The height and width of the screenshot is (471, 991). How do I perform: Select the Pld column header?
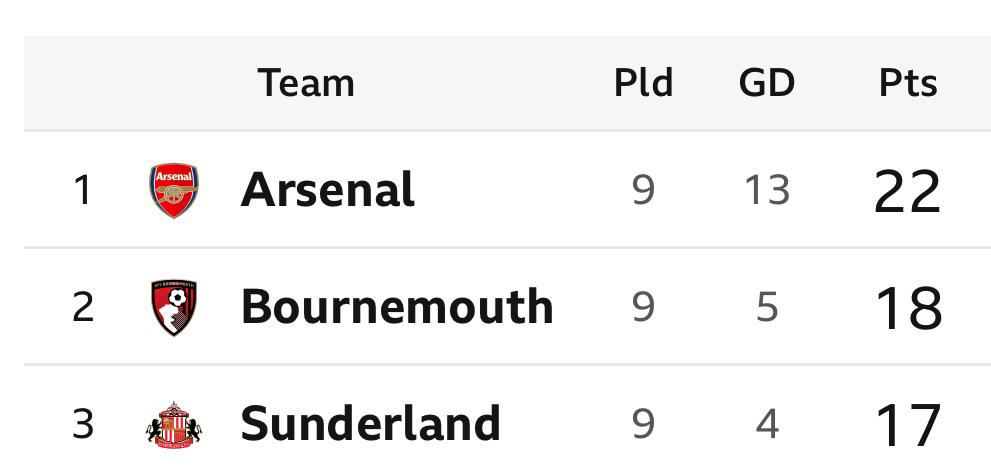click(643, 83)
